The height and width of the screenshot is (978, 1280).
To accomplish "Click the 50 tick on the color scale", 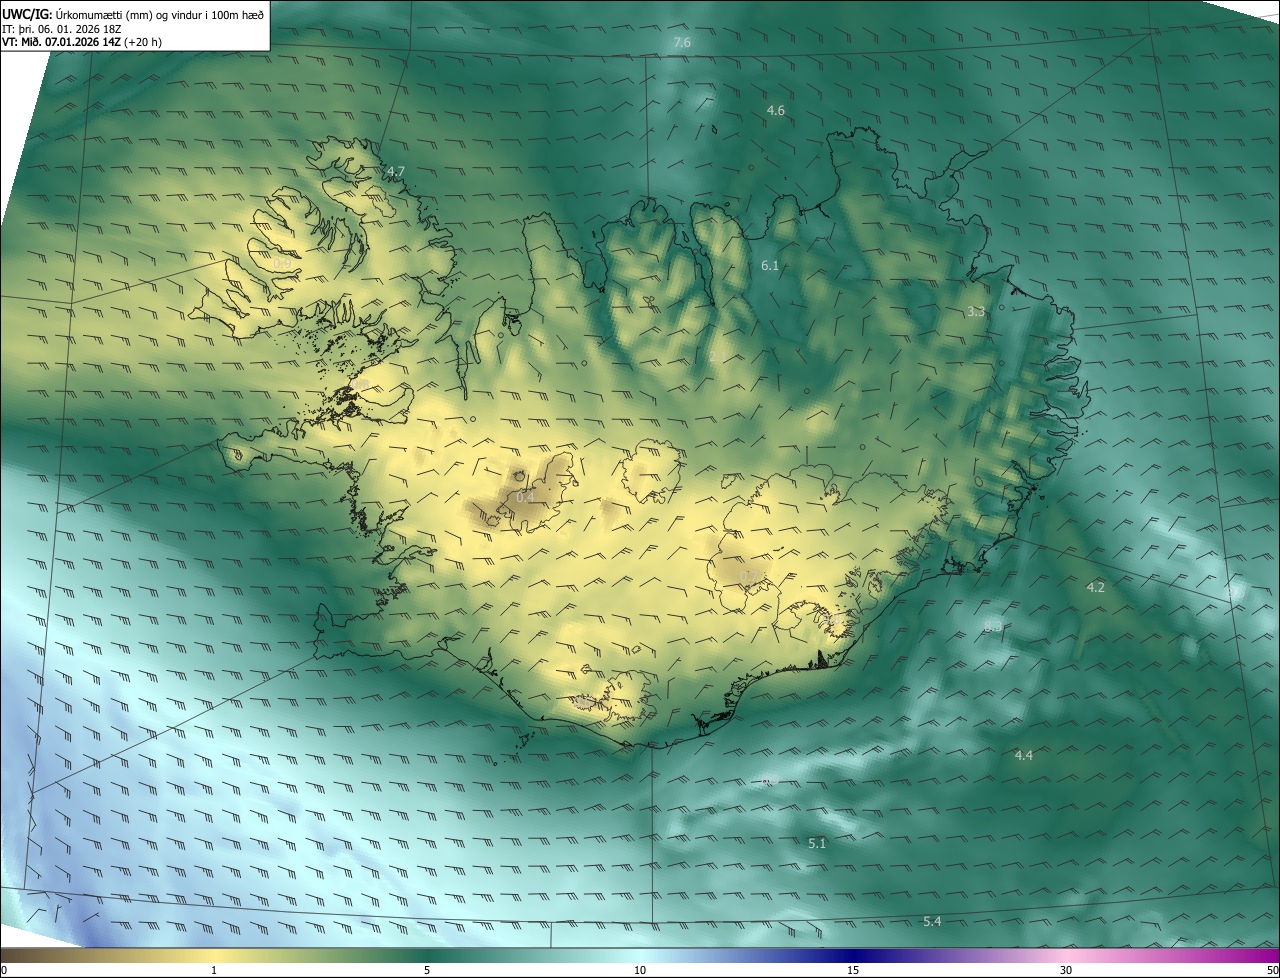I will (1272, 970).
